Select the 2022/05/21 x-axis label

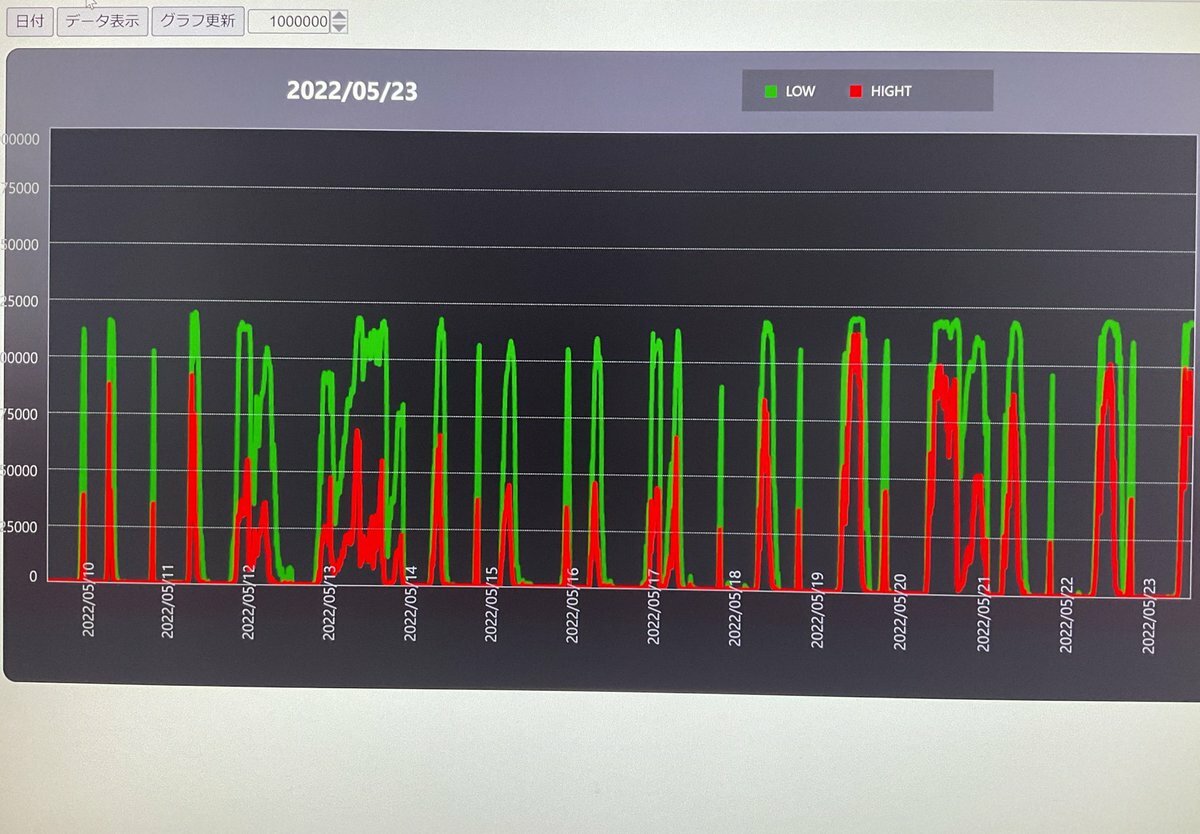click(x=984, y=613)
